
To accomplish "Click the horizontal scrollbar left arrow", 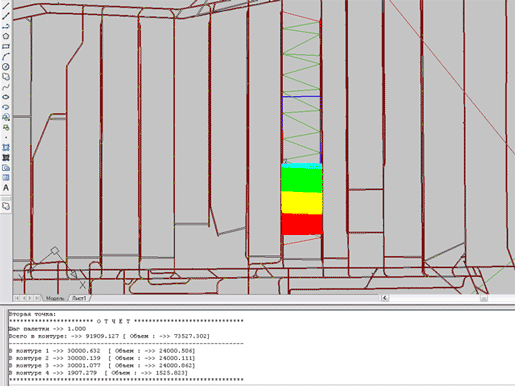I will click(x=385, y=298).
